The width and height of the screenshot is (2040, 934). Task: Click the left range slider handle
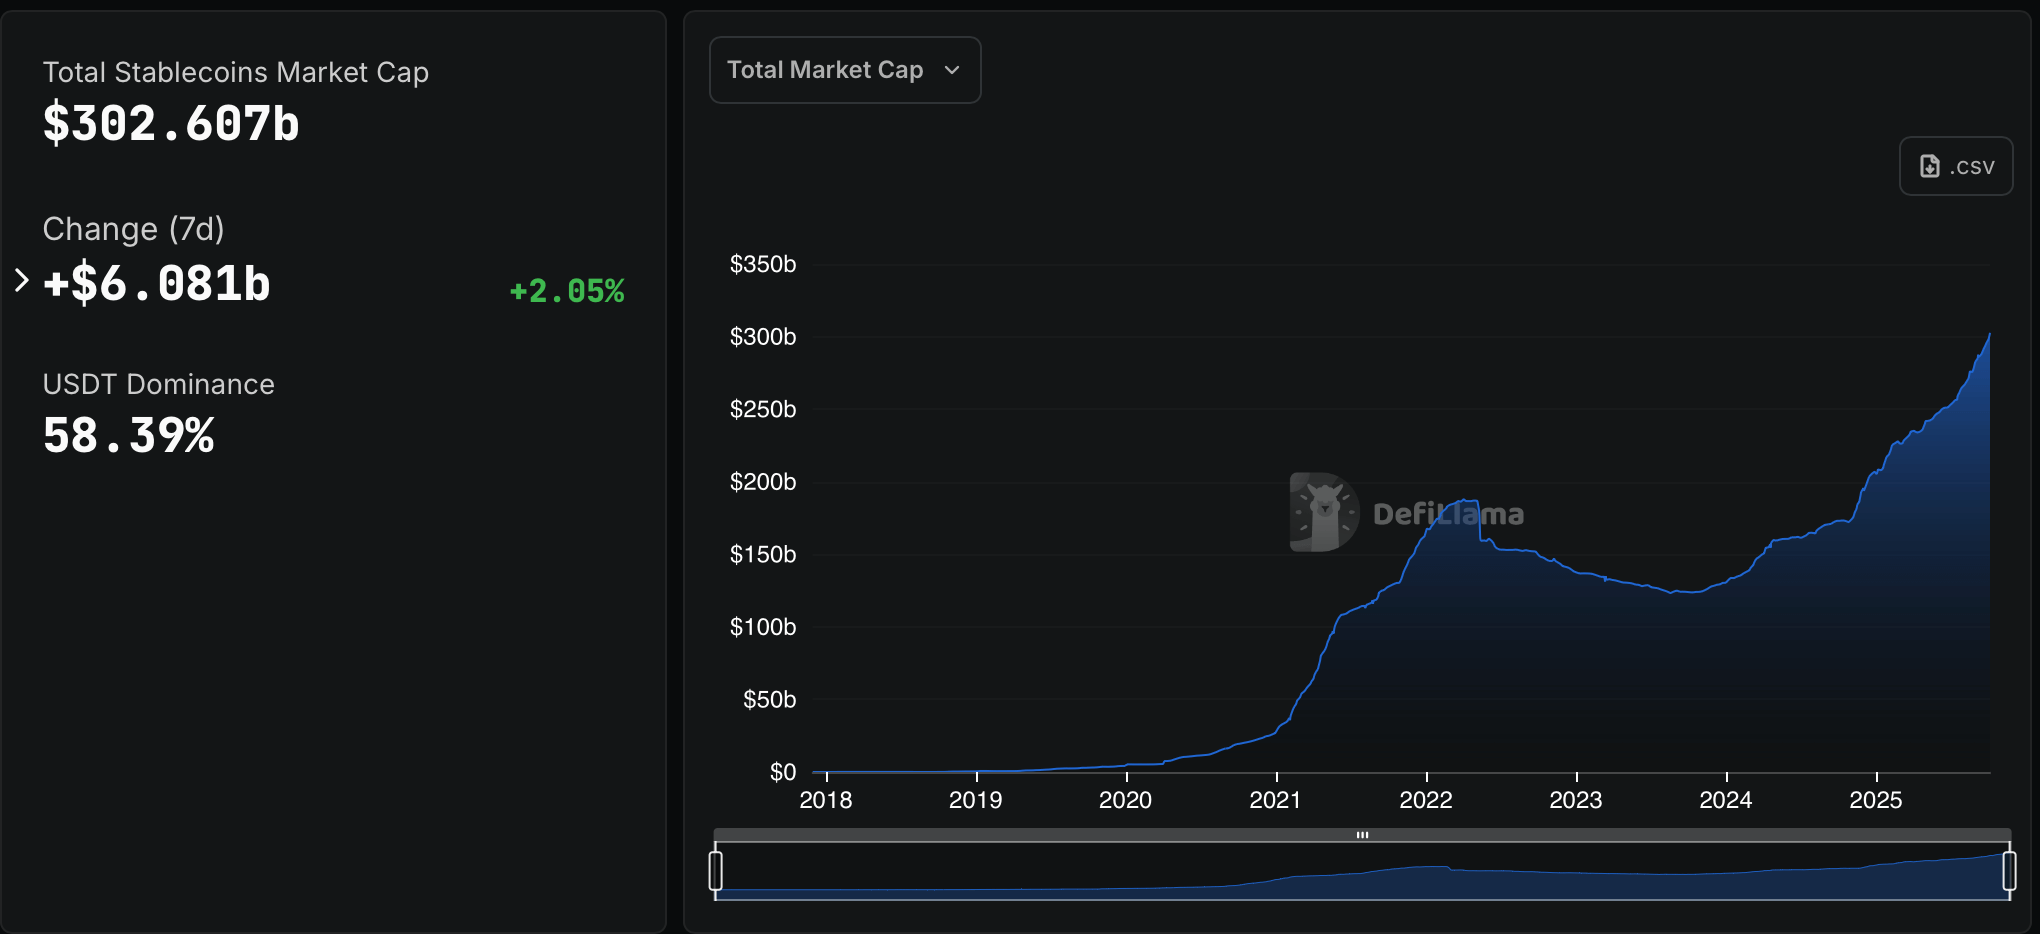click(716, 870)
